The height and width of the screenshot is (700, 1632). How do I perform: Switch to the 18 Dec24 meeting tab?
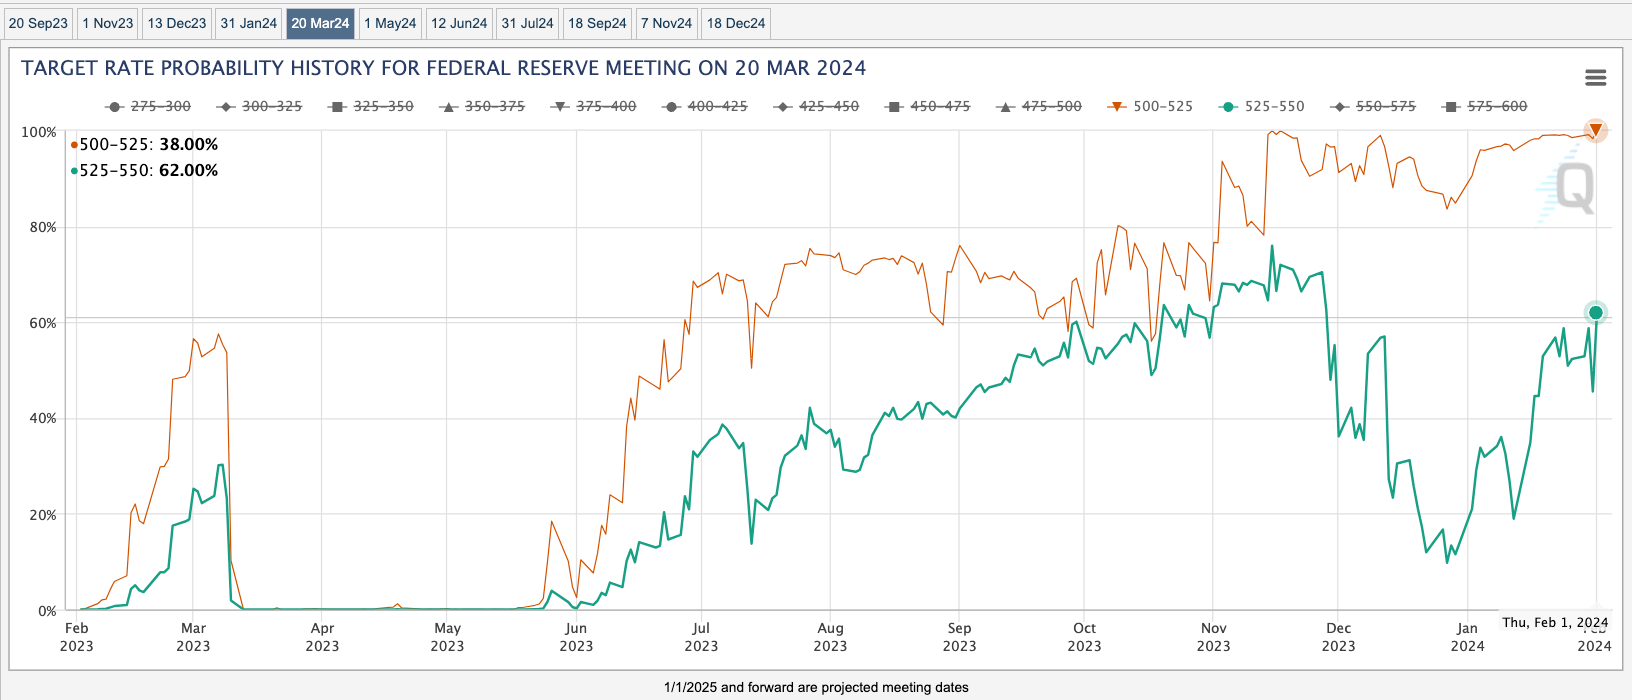point(736,23)
